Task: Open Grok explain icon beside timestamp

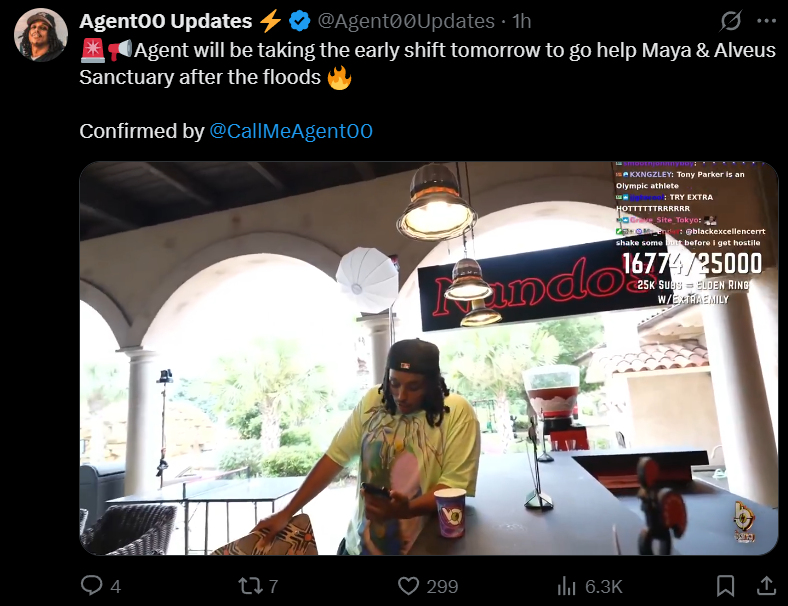Action: coord(731,21)
